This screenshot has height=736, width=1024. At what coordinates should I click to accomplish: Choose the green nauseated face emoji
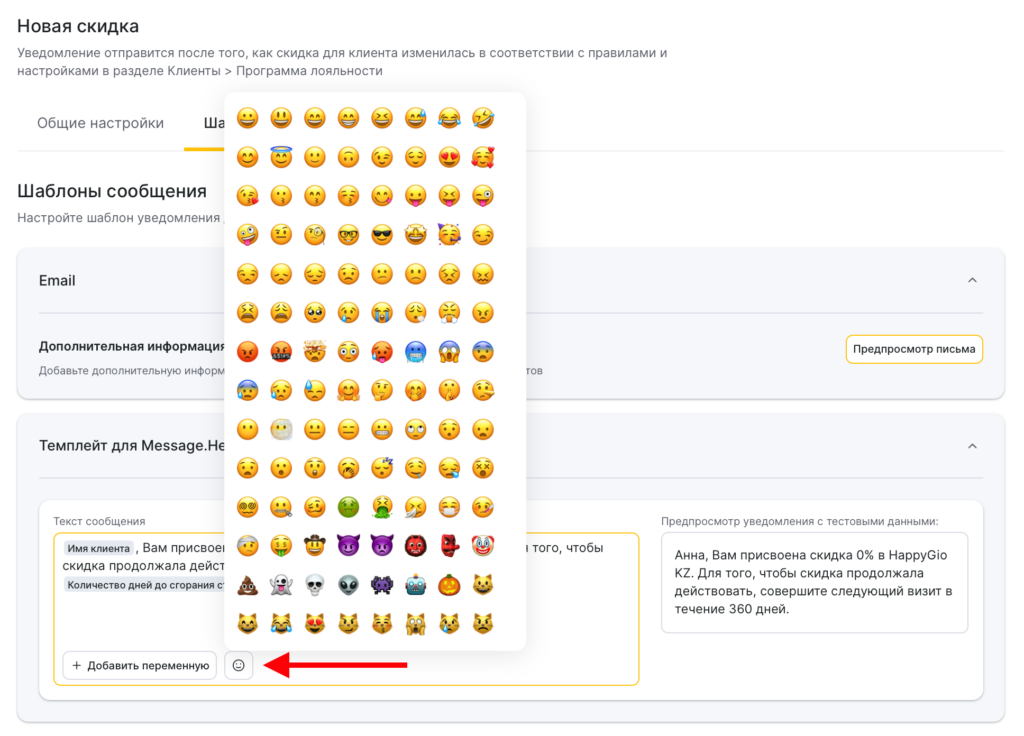[x=348, y=508]
